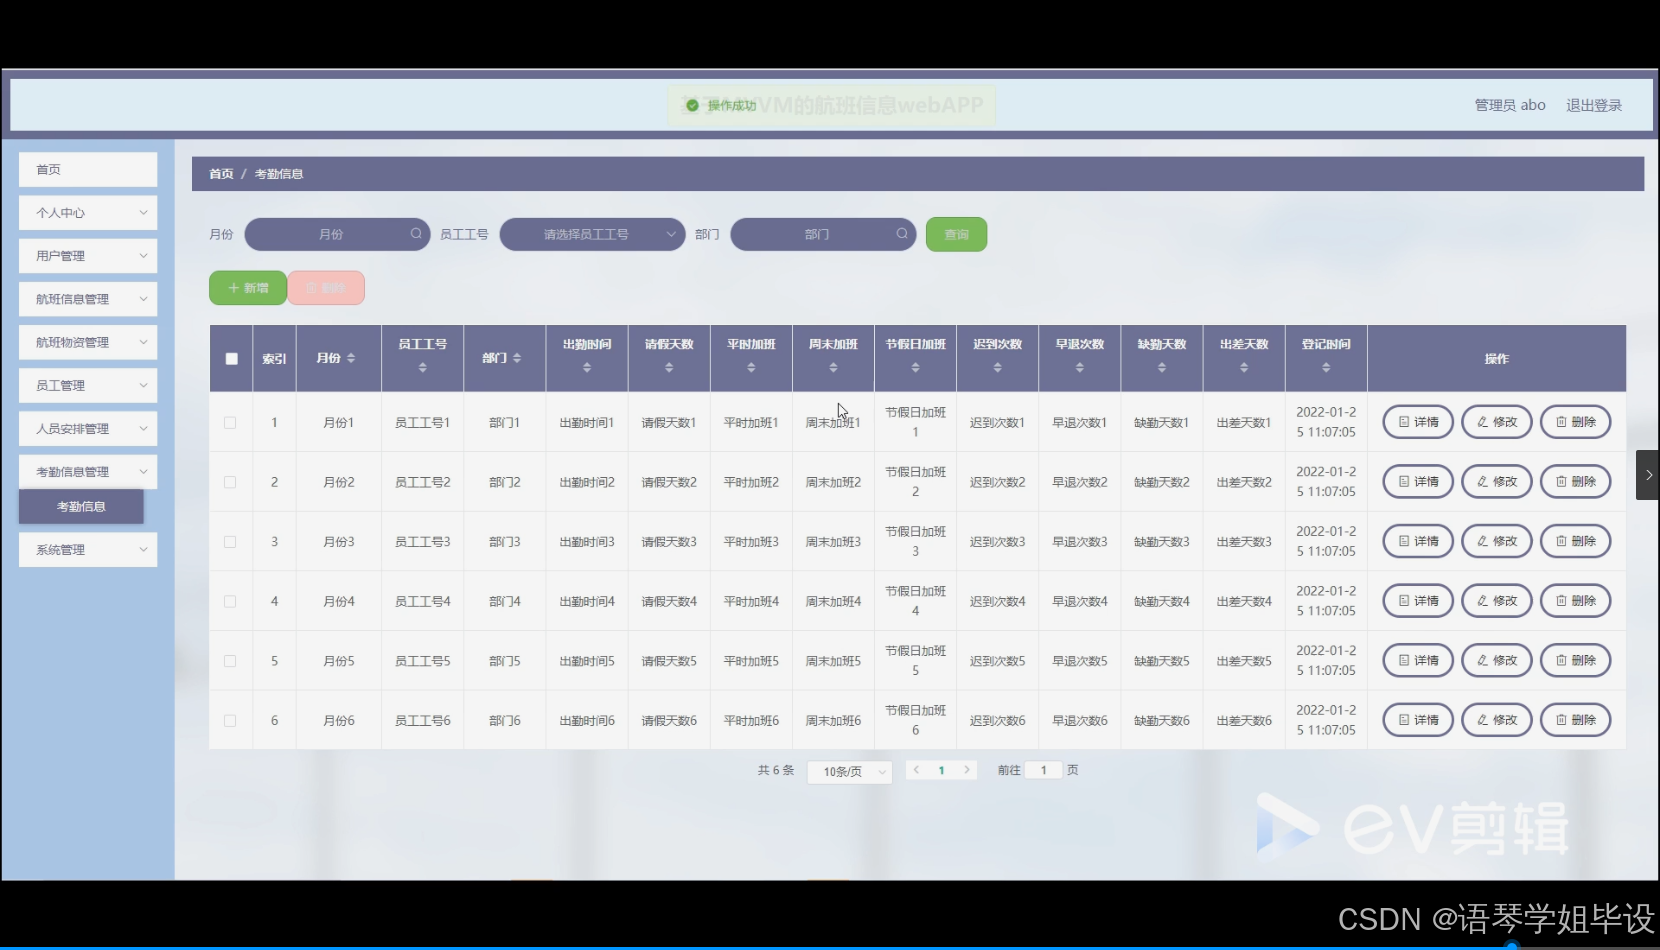Viewport: 1660px width, 950px height.
Task: Sort by the 请假天数 column arrows
Action: [x=669, y=368]
